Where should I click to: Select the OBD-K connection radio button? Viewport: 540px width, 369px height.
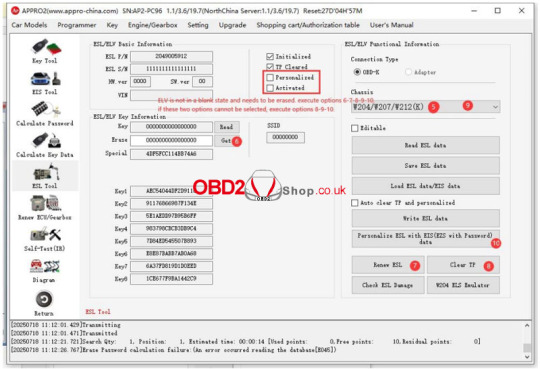(357, 72)
